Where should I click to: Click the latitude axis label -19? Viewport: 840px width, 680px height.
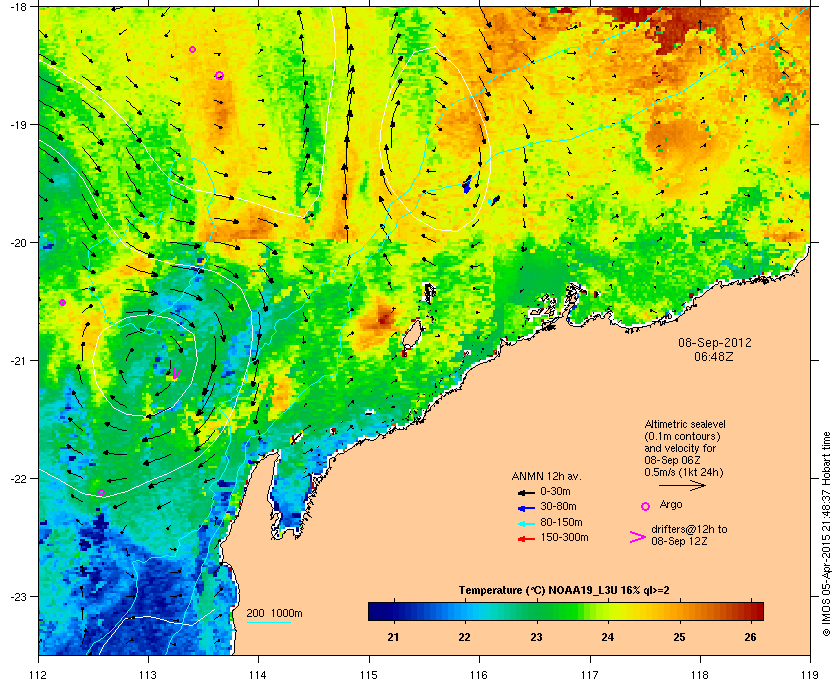18,125
